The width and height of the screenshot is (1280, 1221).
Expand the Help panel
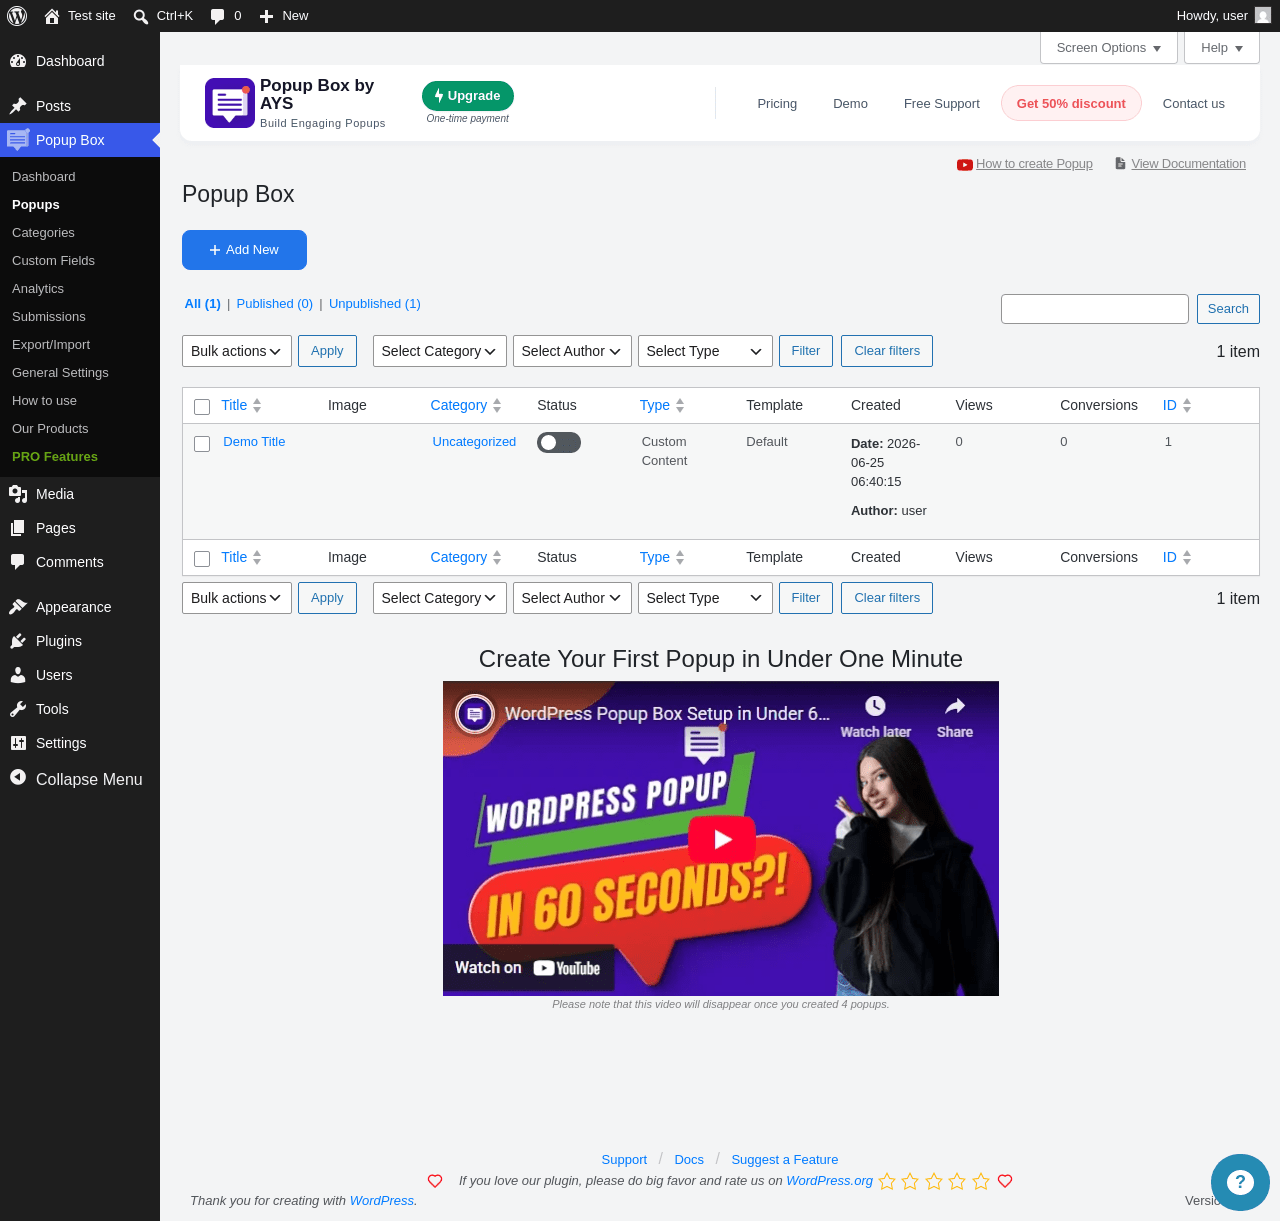pos(1222,48)
